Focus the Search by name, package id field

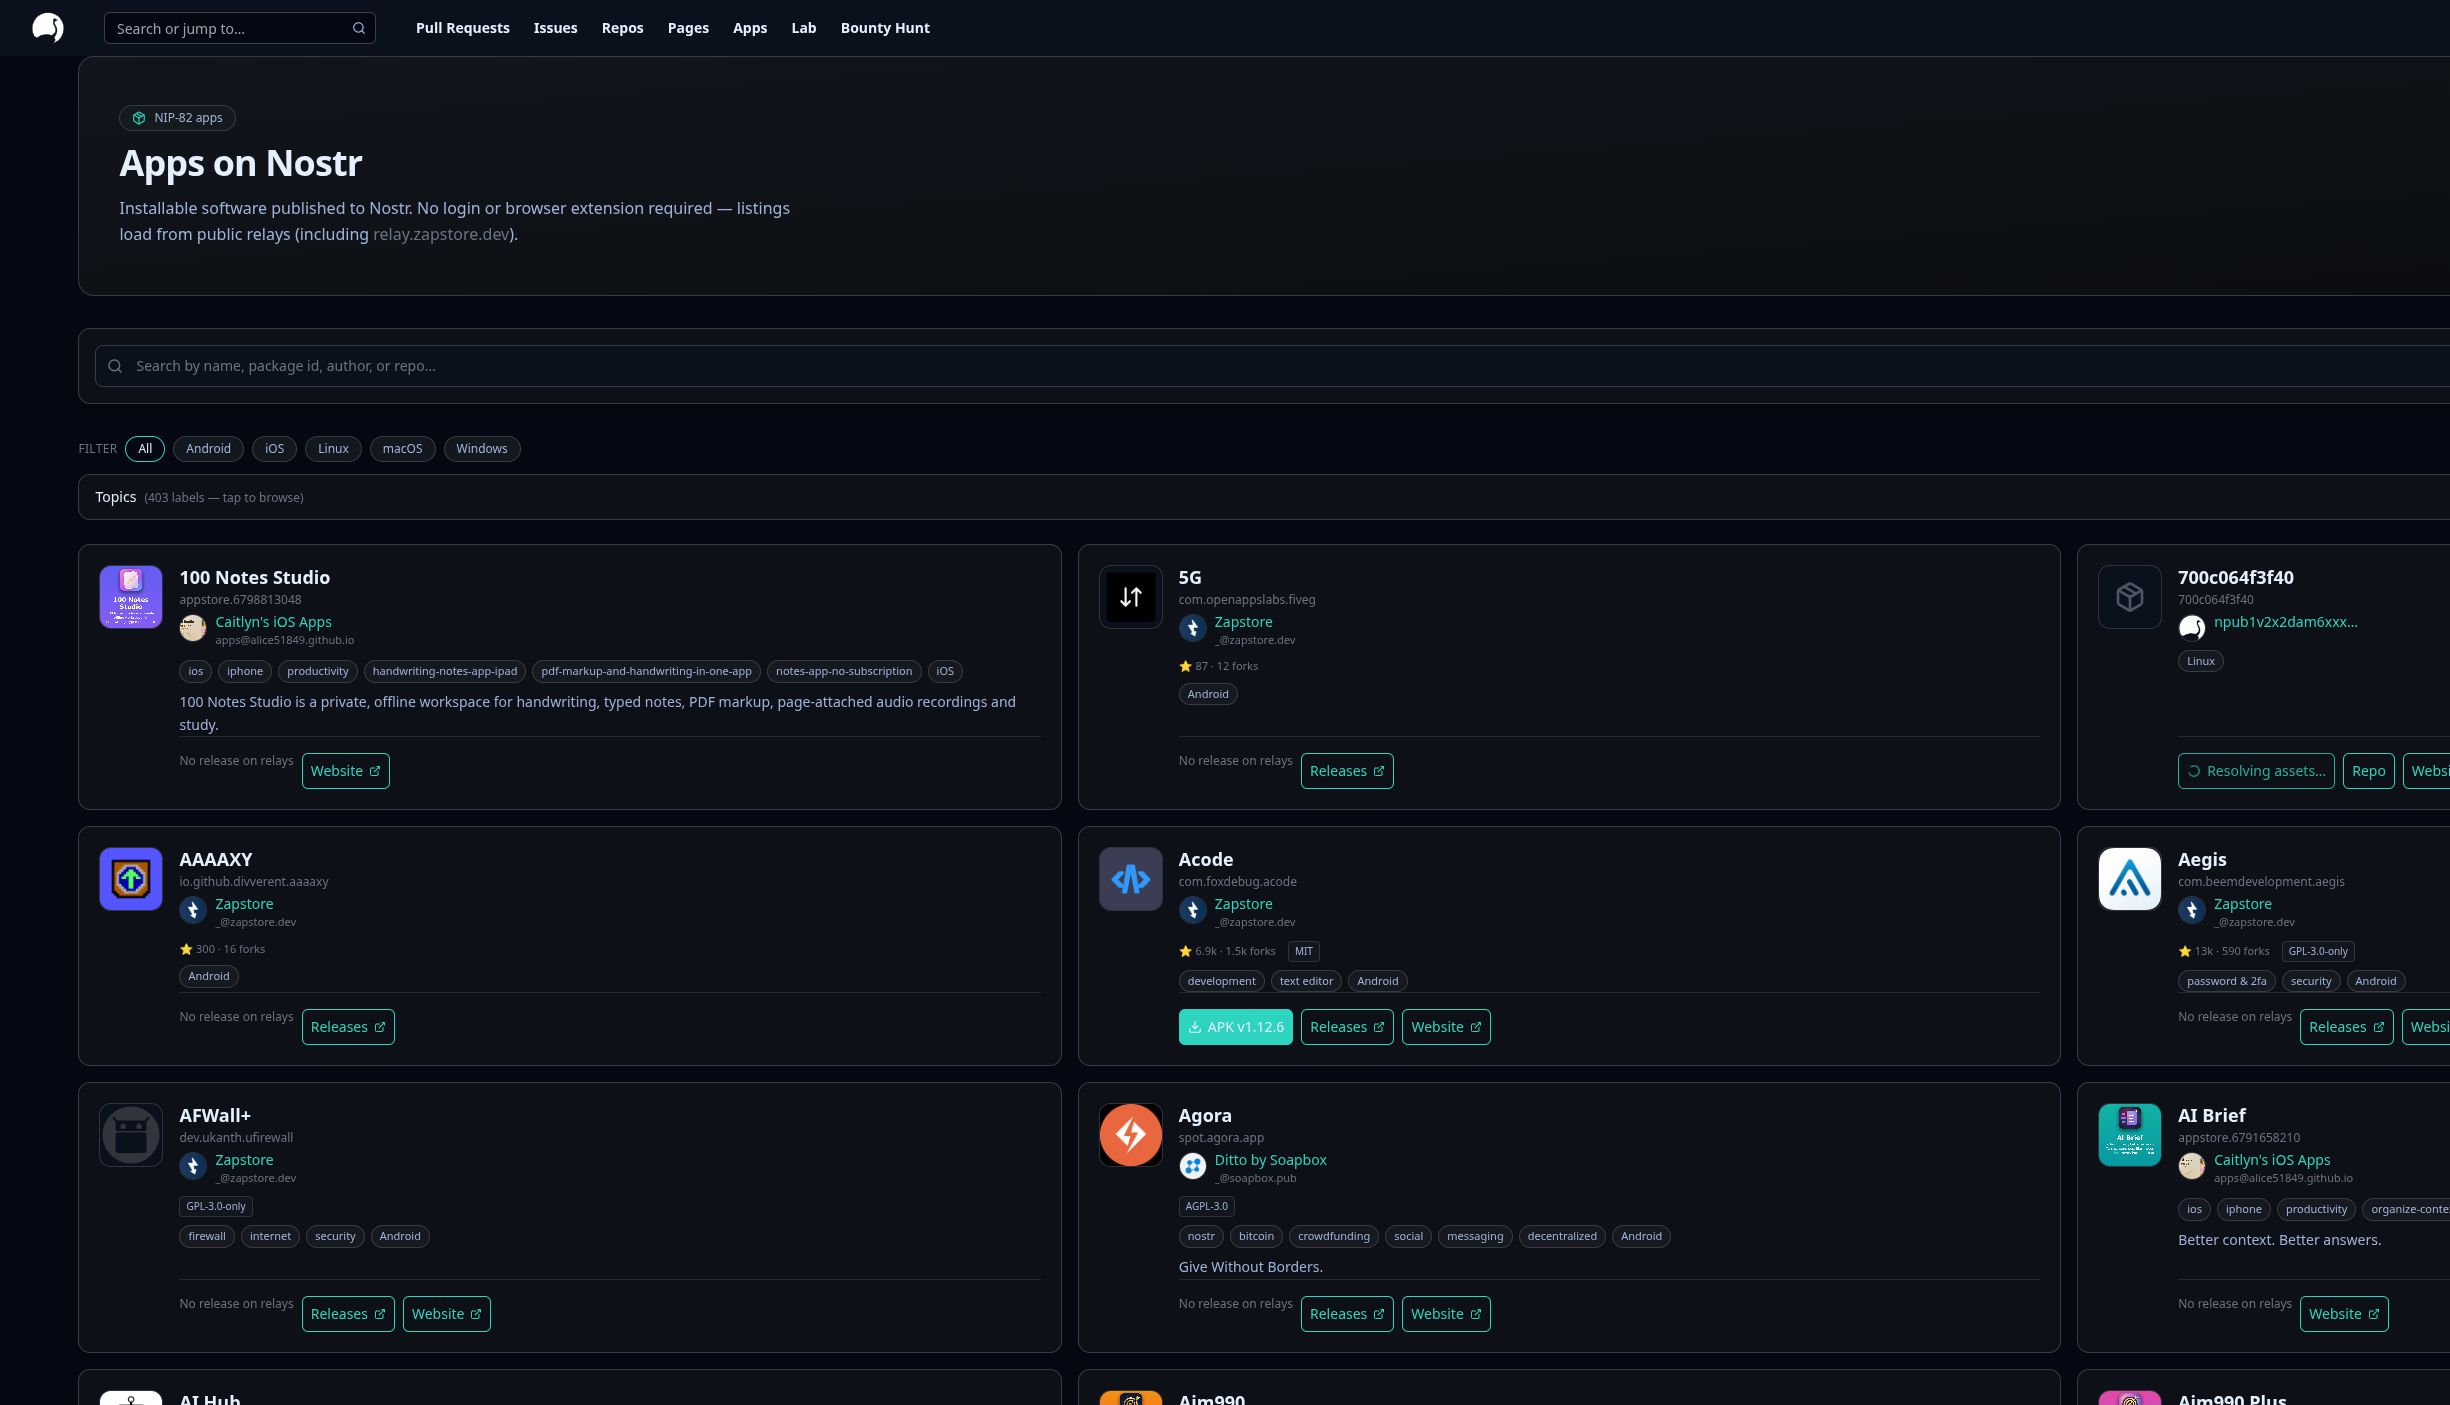1270,366
